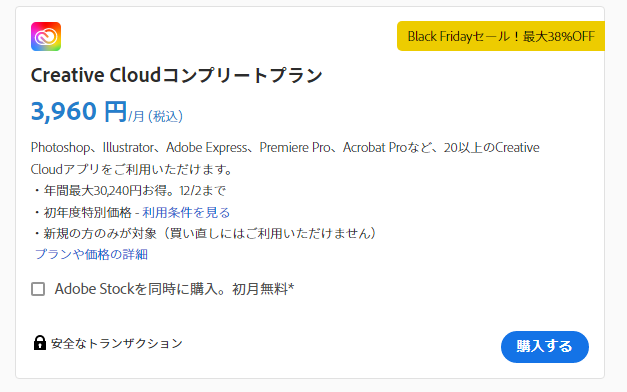Click the Black Fridayセール yellow badge
Screen dimensions: 627x392
point(501,36)
